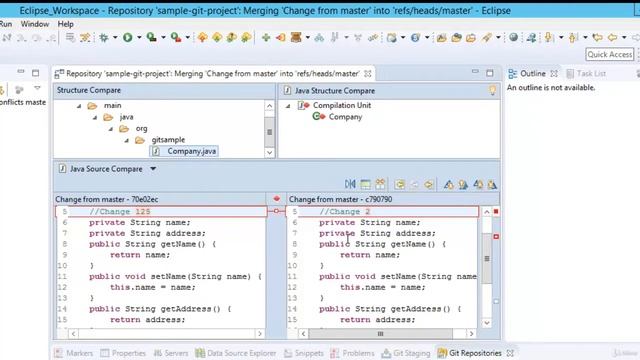This screenshot has width=640, height=360.
Task: Select Company.java in Structure Compare tree
Action: click(191, 151)
